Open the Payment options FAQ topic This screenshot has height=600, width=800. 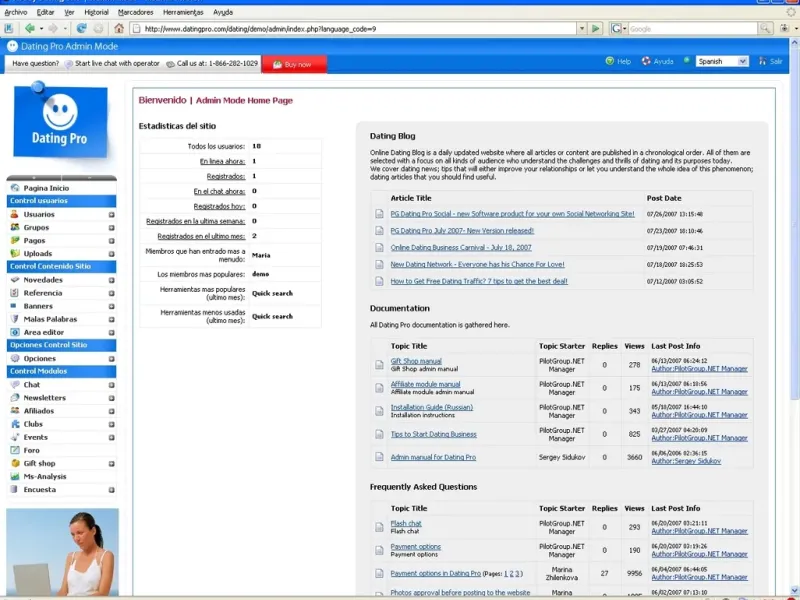416,546
